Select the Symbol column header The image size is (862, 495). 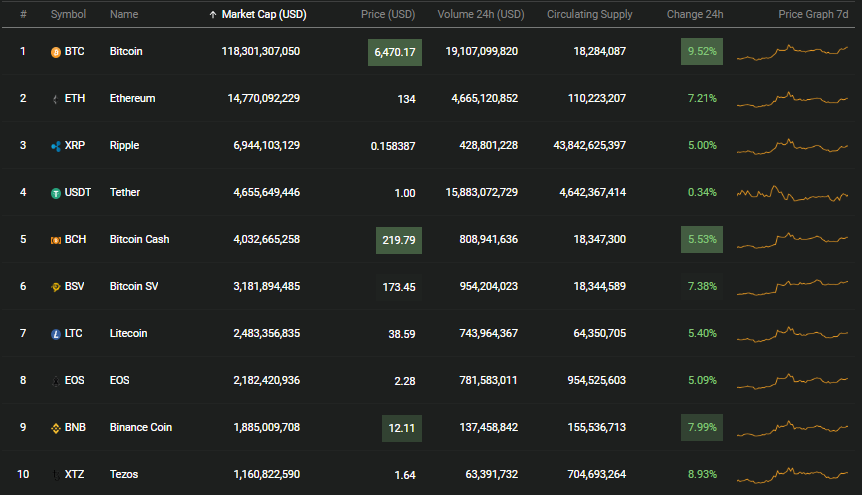pyautogui.click(x=68, y=14)
